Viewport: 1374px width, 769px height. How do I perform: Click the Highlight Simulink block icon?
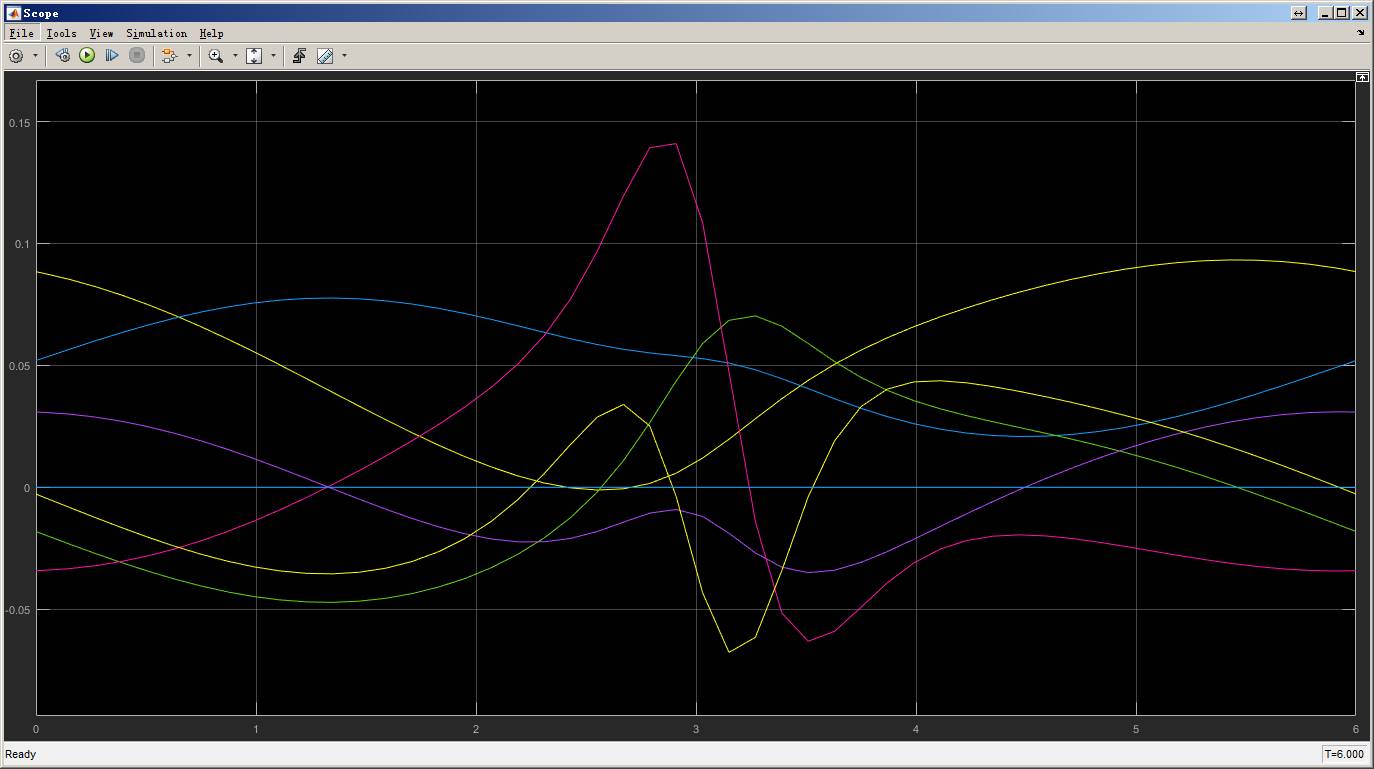(x=168, y=56)
